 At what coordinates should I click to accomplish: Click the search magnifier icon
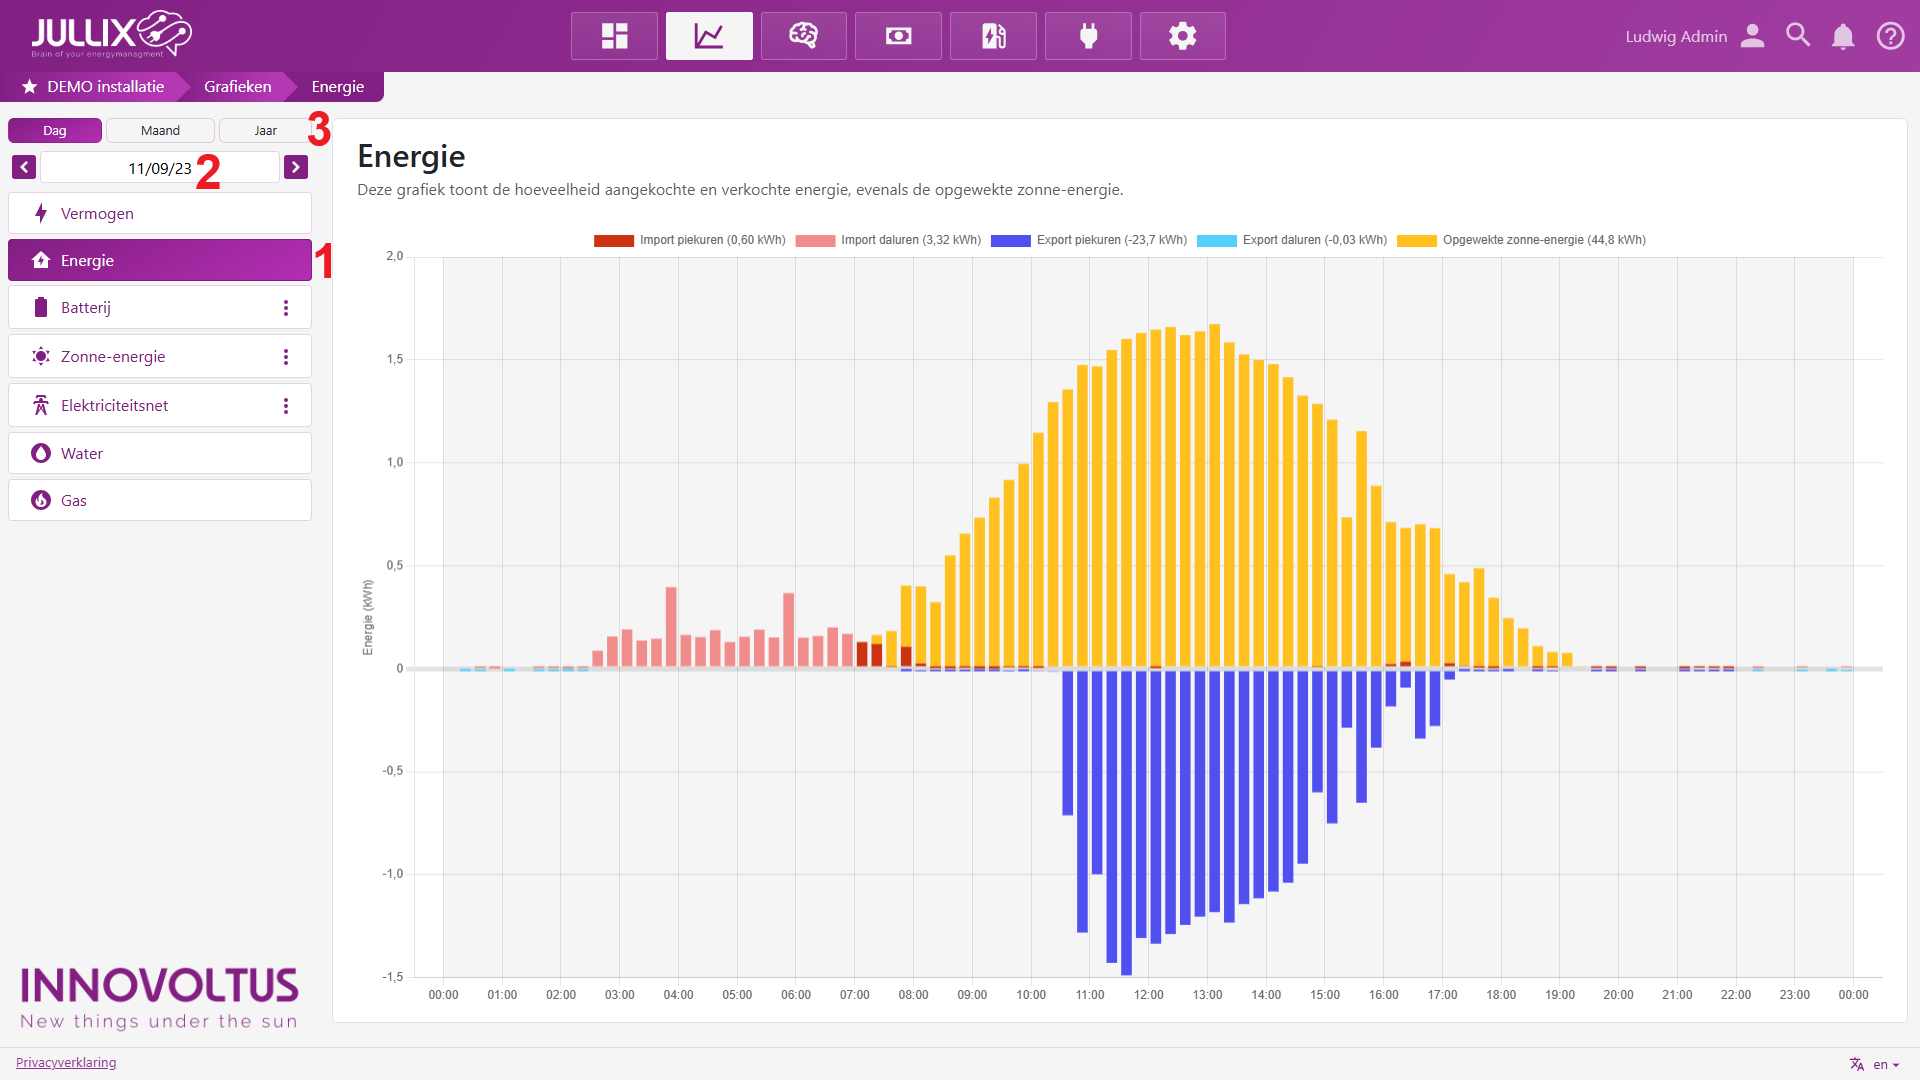tap(1797, 36)
